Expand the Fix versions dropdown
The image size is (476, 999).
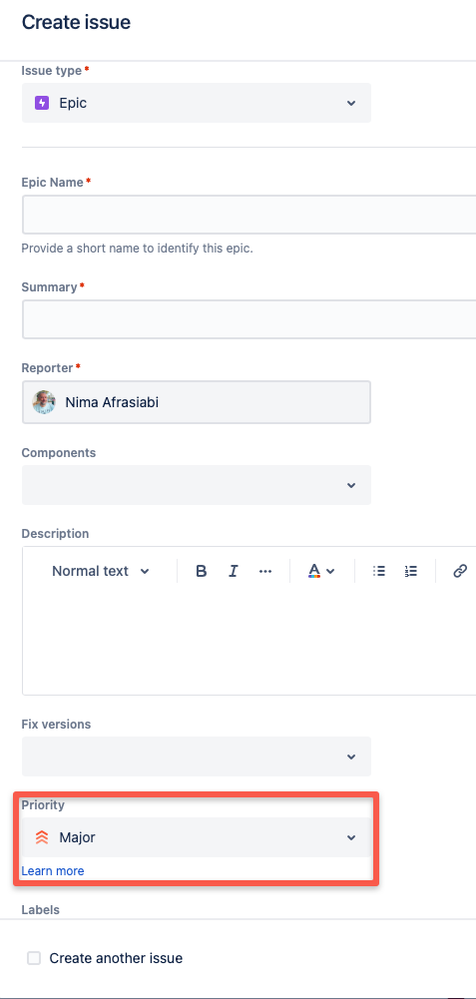pyautogui.click(x=196, y=756)
